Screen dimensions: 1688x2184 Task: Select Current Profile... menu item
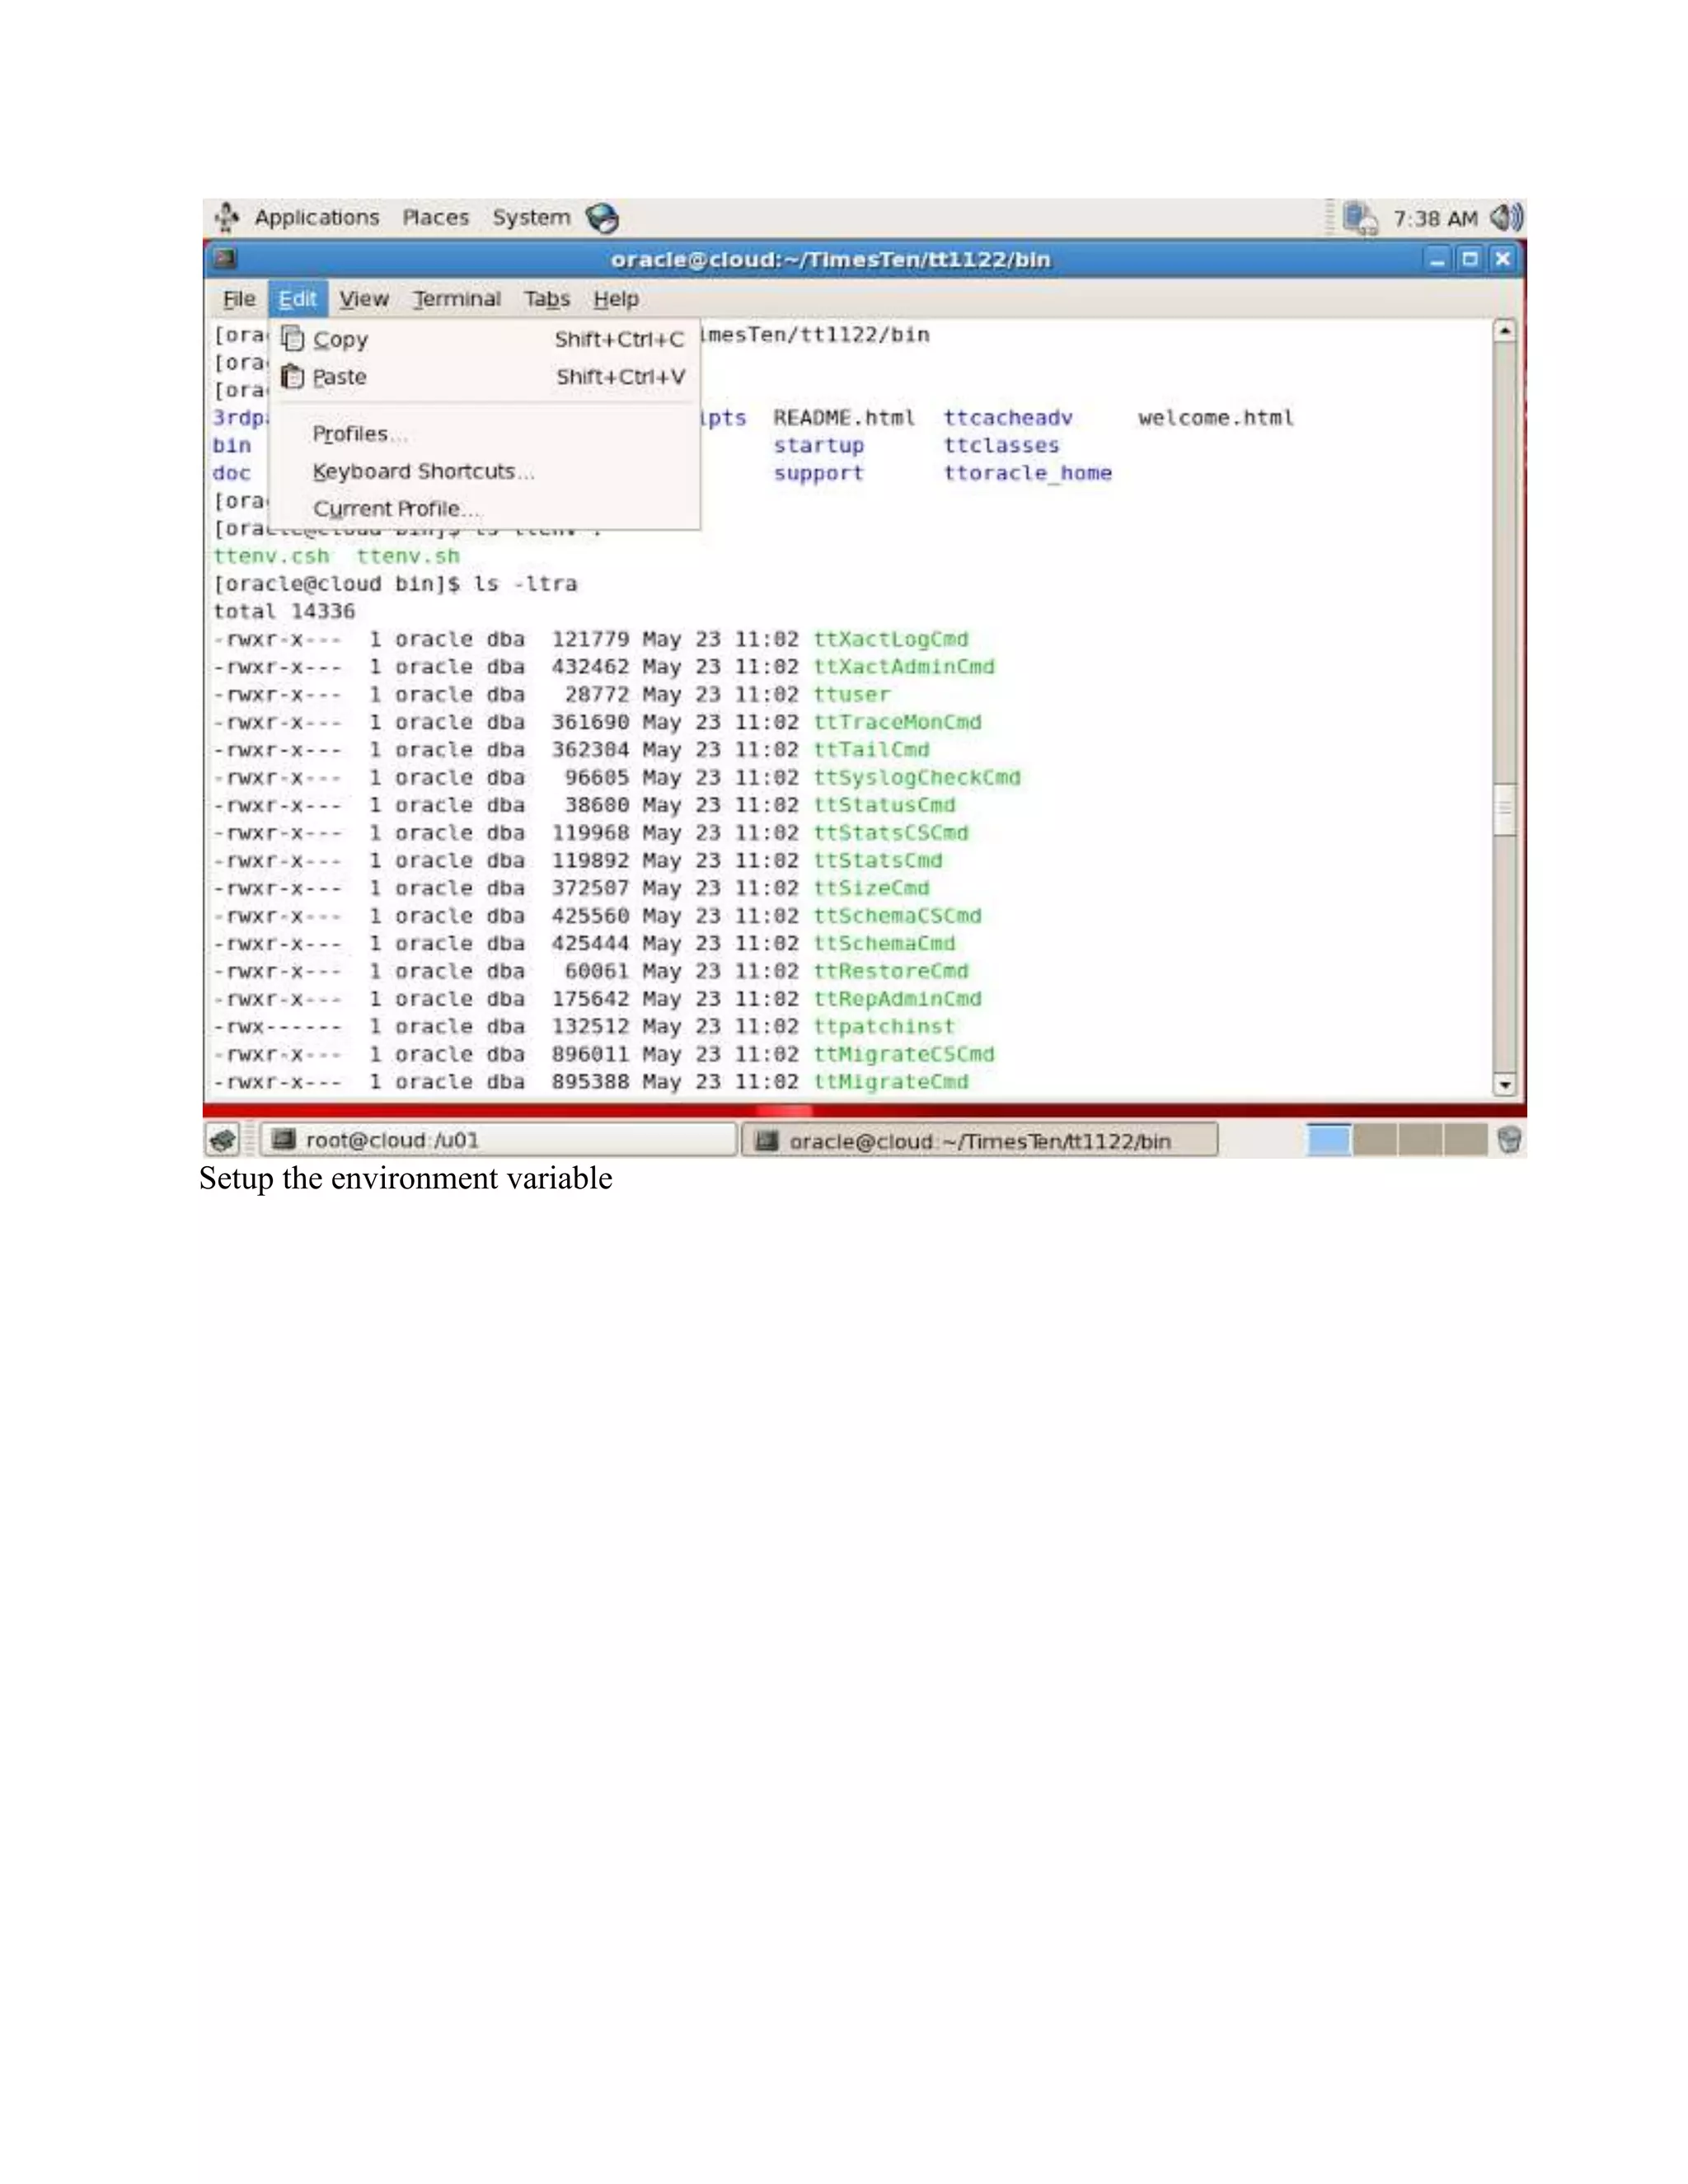click(x=396, y=509)
